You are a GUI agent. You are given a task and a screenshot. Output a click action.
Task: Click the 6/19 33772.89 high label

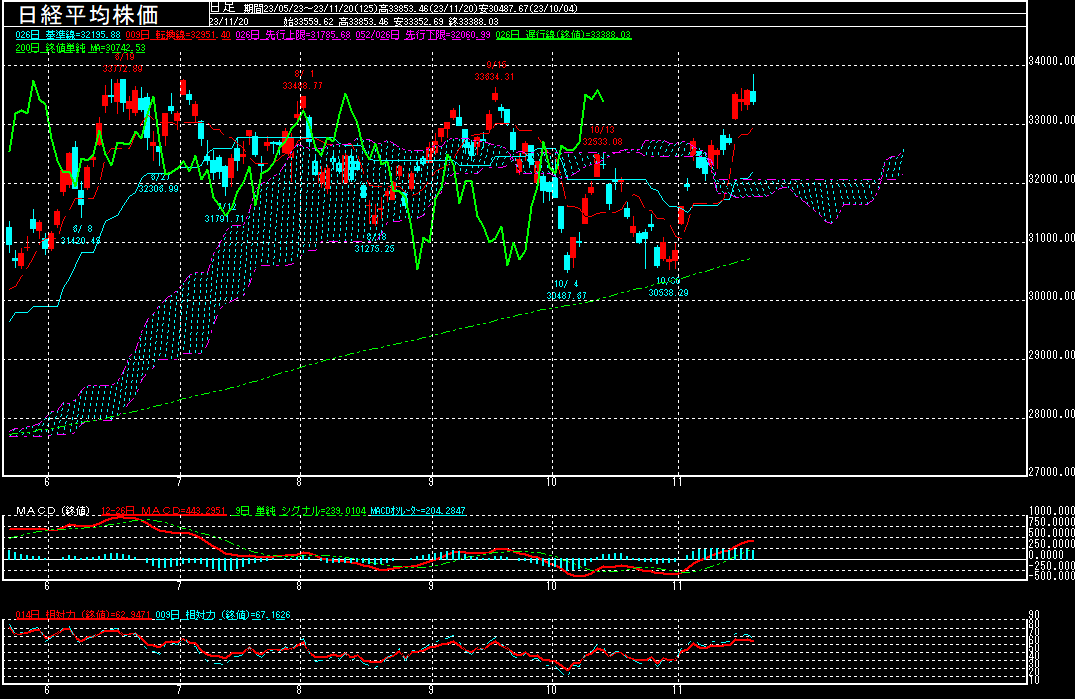click(123, 63)
